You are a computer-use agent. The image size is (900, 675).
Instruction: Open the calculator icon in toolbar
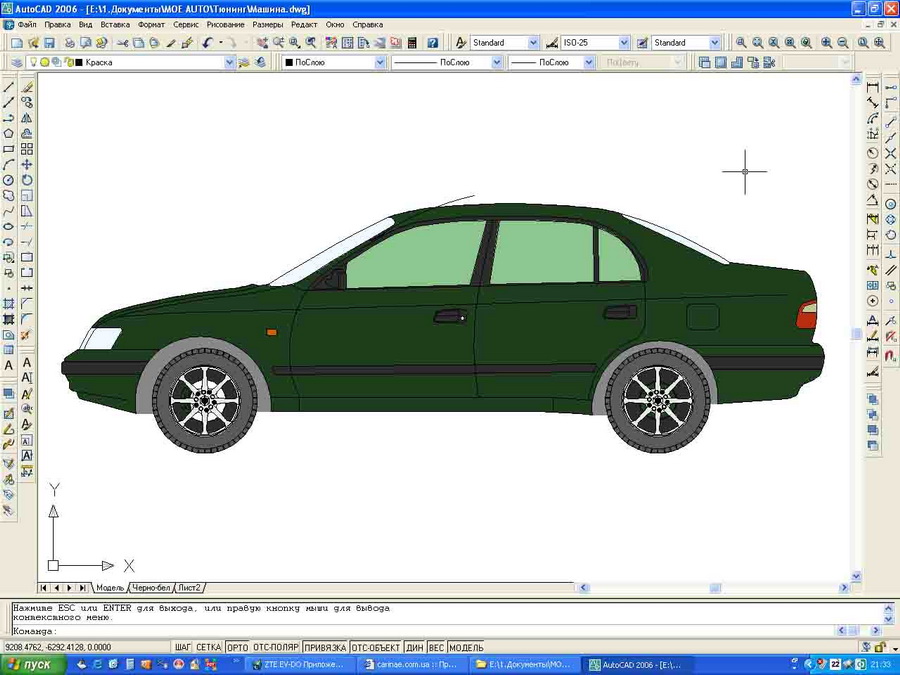tap(411, 43)
